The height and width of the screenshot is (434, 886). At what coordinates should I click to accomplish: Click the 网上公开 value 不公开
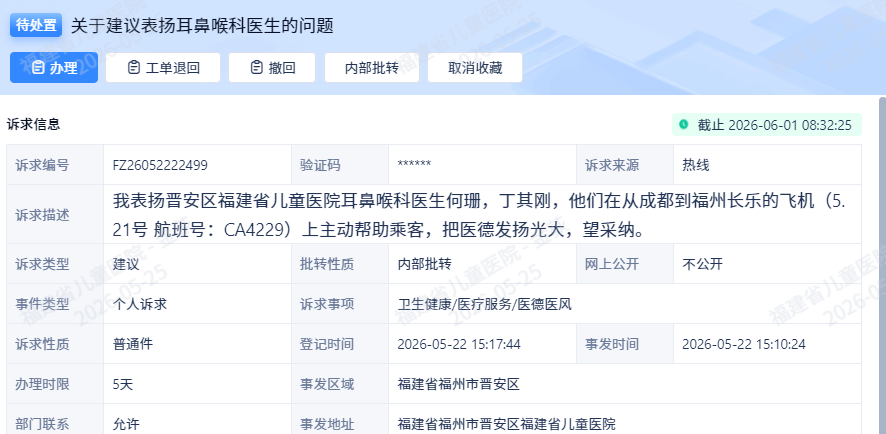702,264
